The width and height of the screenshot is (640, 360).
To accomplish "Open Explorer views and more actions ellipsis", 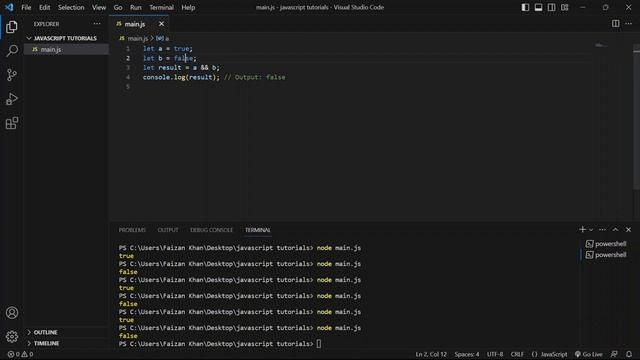I will click(x=97, y=24).
